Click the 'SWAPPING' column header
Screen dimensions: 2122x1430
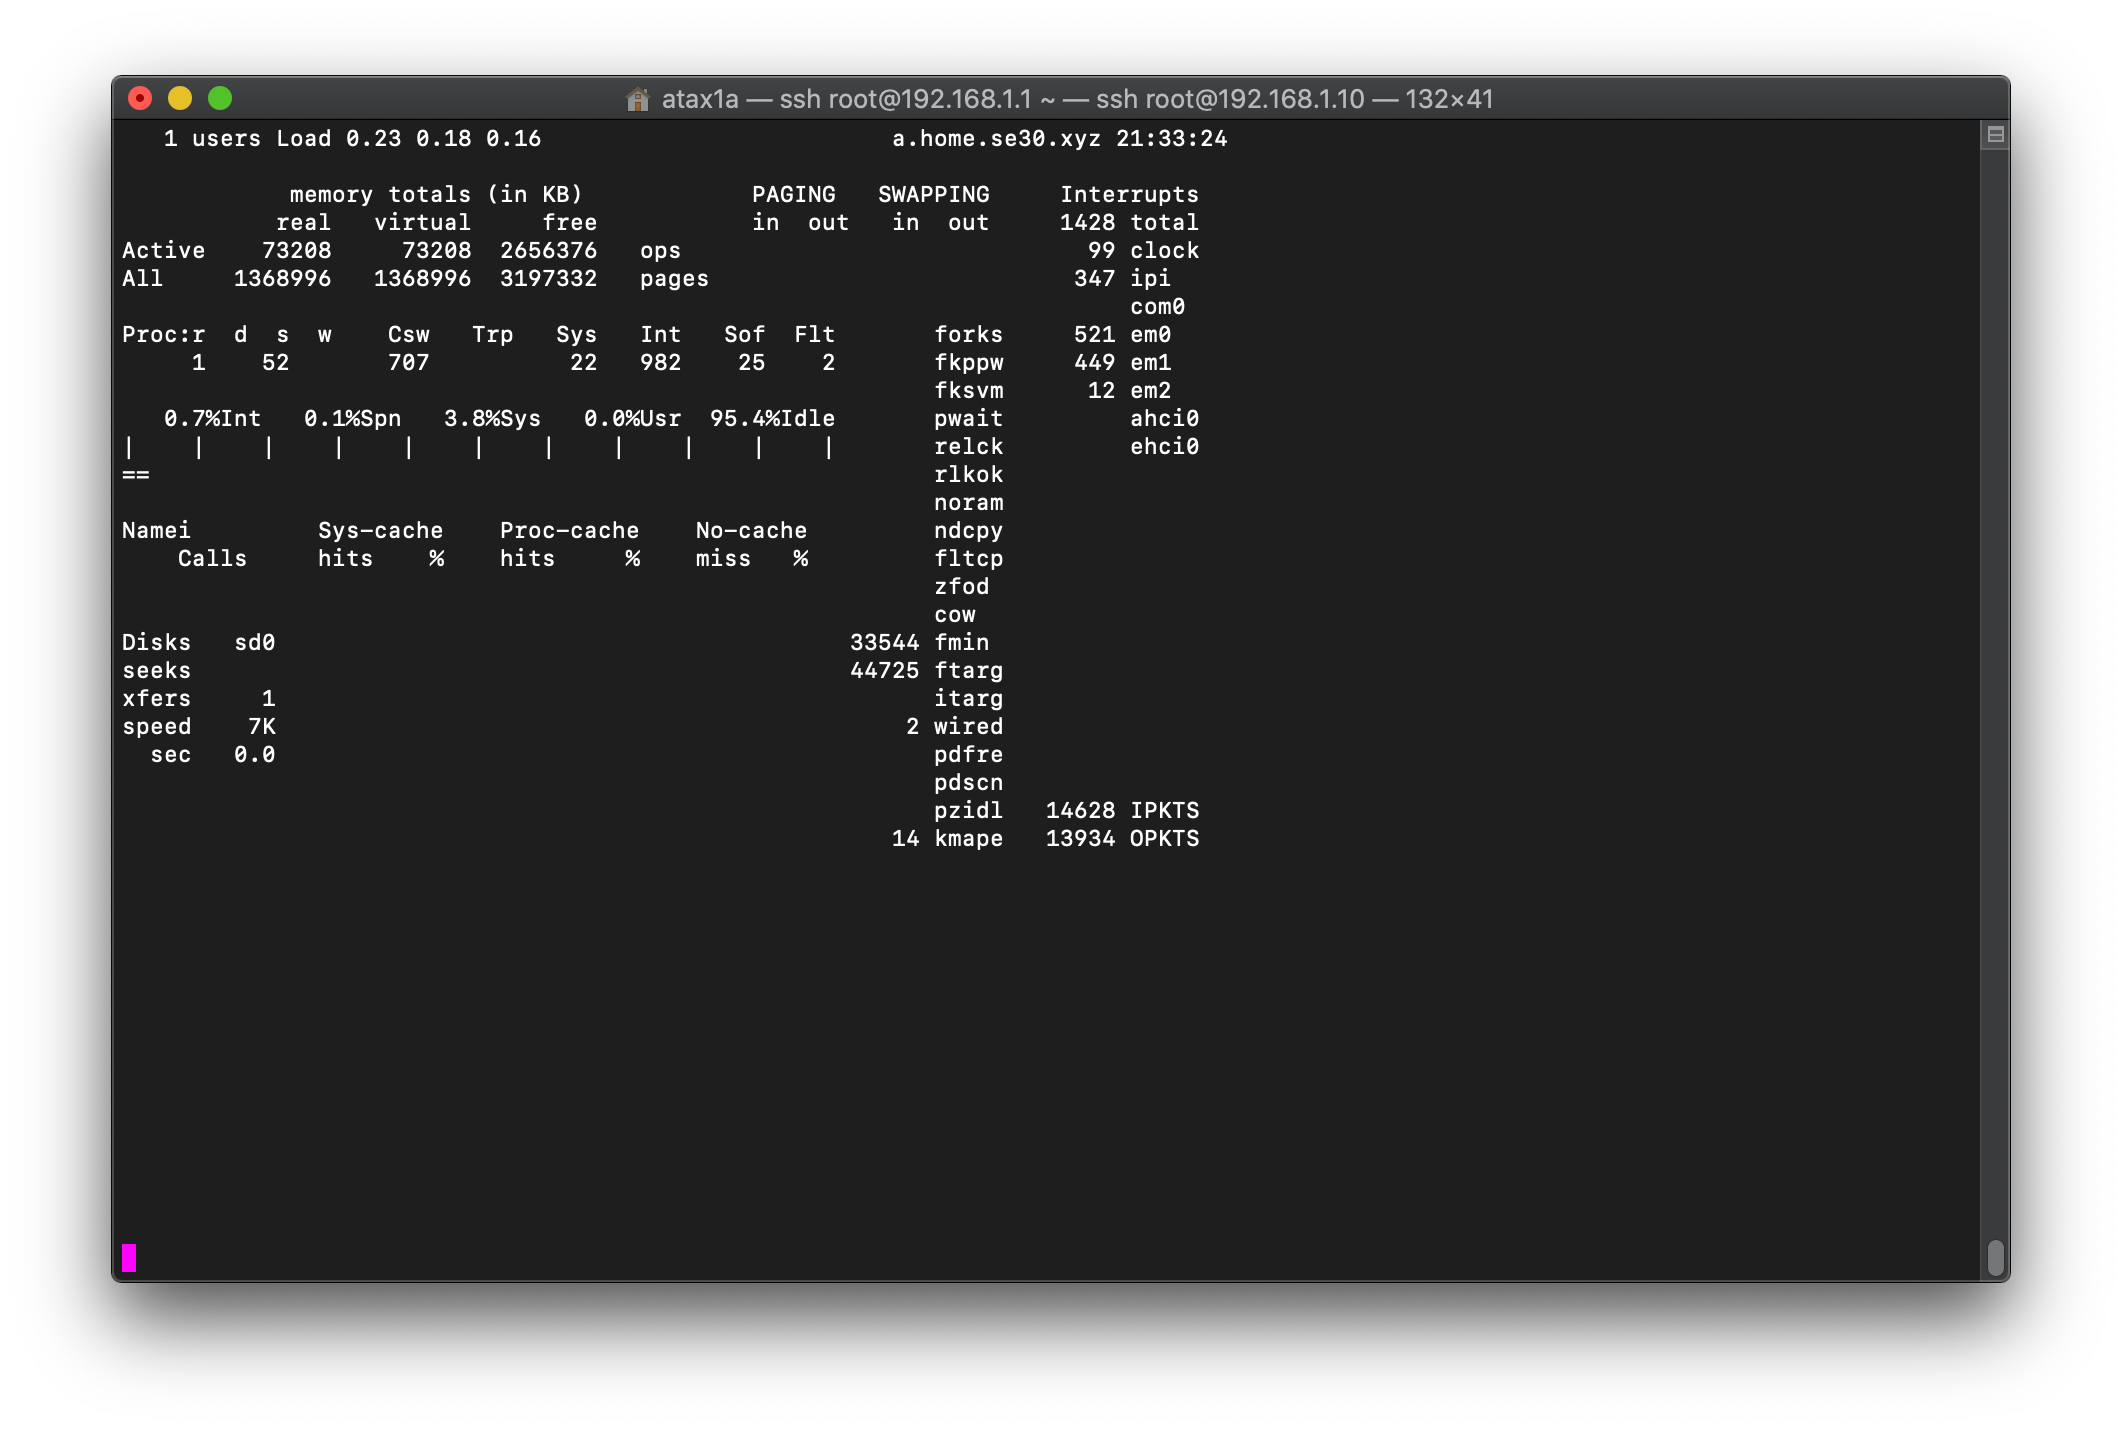(x=933, y=194)
